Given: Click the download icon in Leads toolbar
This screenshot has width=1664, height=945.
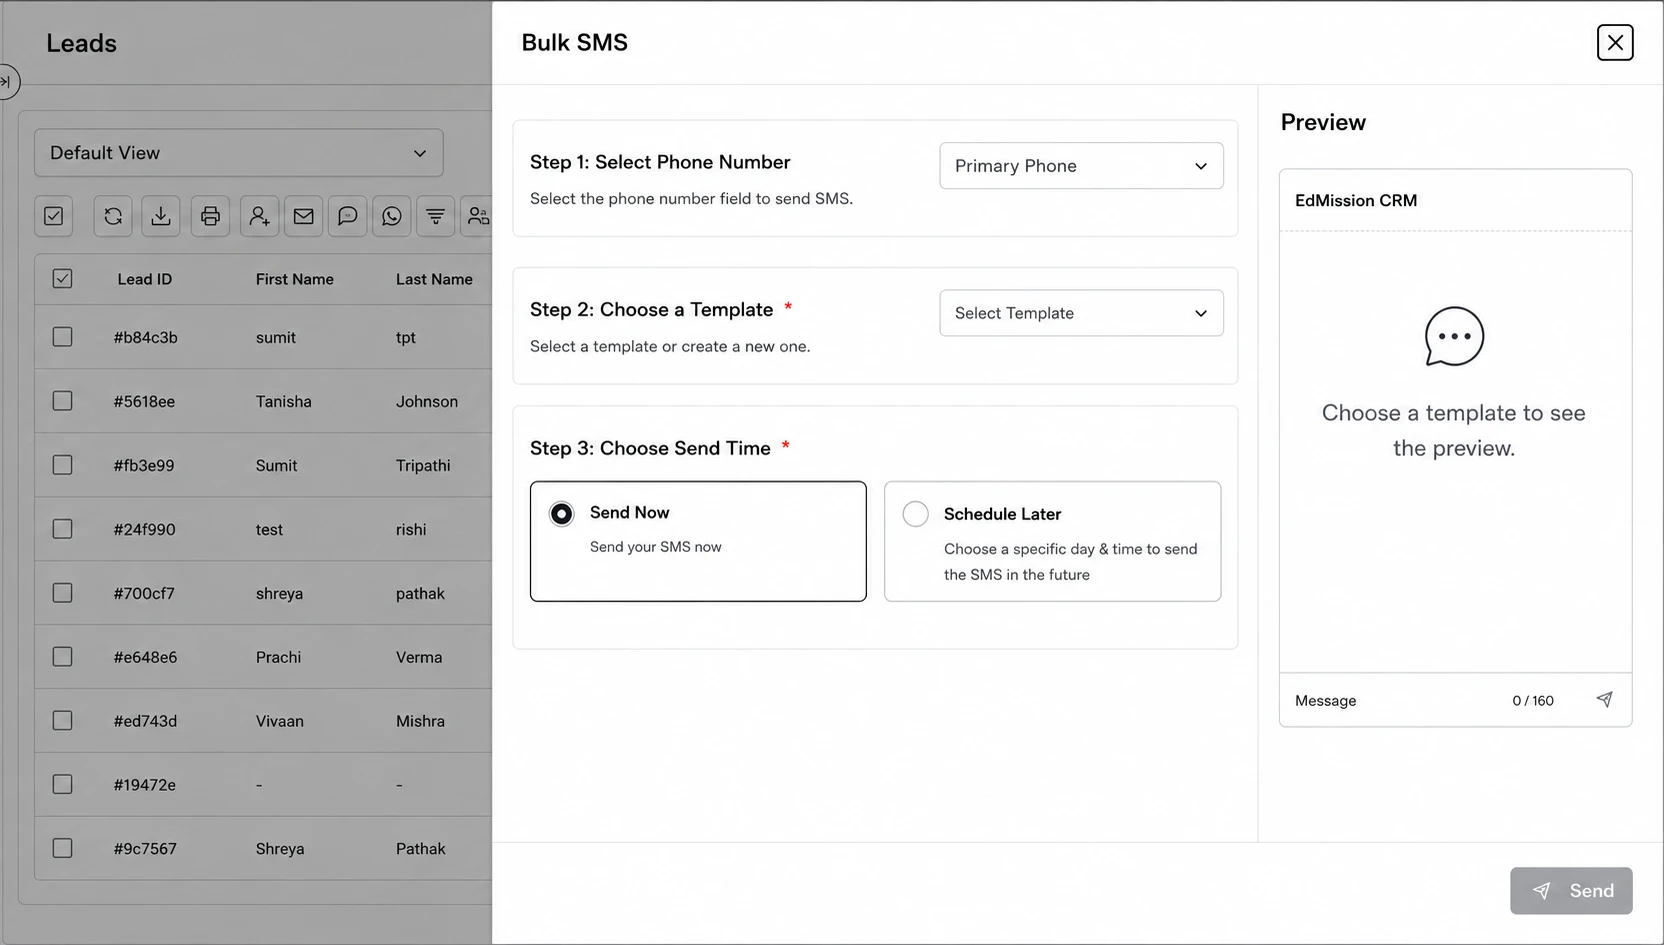Looking at the screenshot, I should point(161,216).
